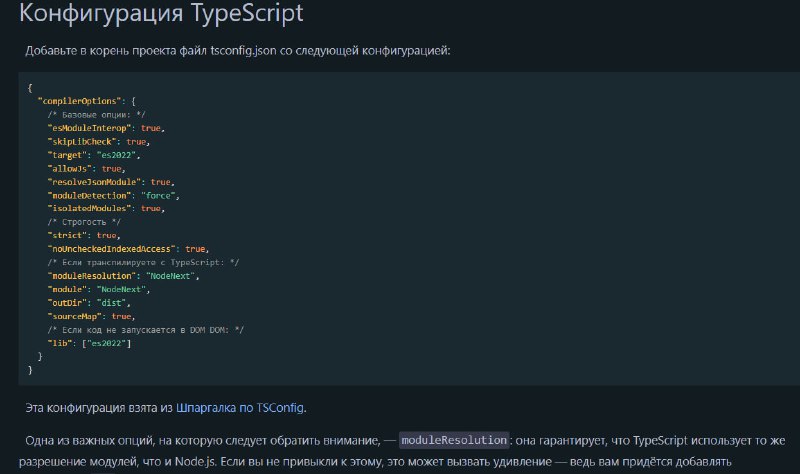Screen dimensions: 800x474
Task: Click the Одна из важных опций paragraph
Action: (402, 451)
